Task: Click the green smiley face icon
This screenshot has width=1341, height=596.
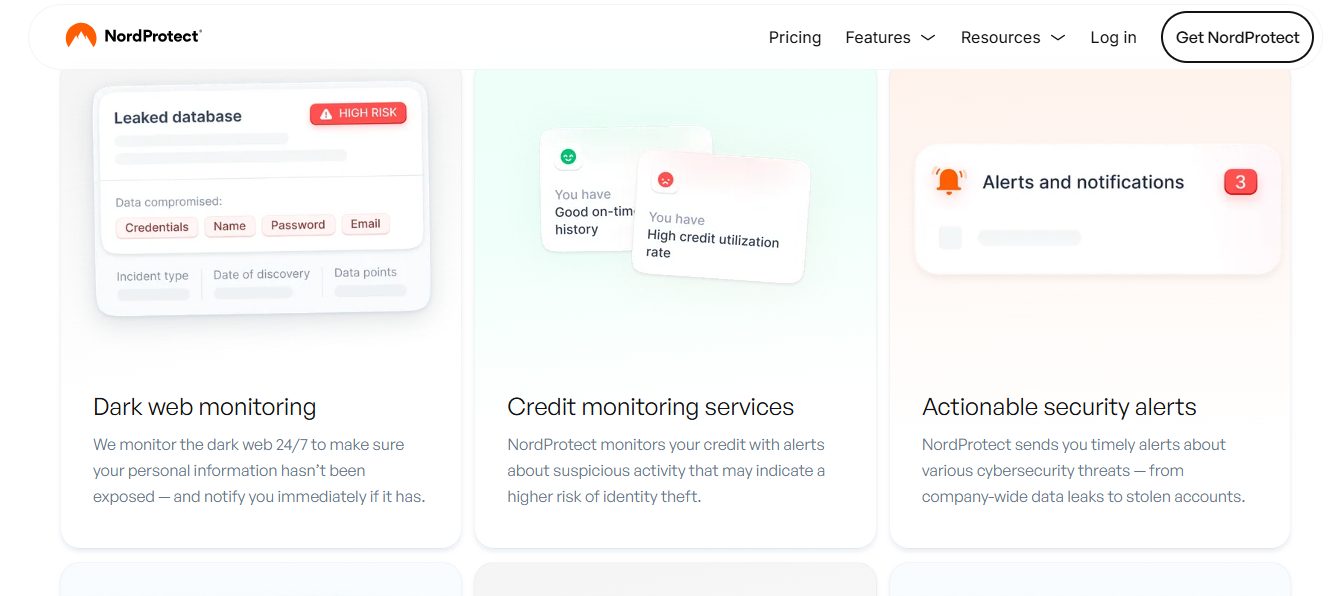Action: point(568,156)
